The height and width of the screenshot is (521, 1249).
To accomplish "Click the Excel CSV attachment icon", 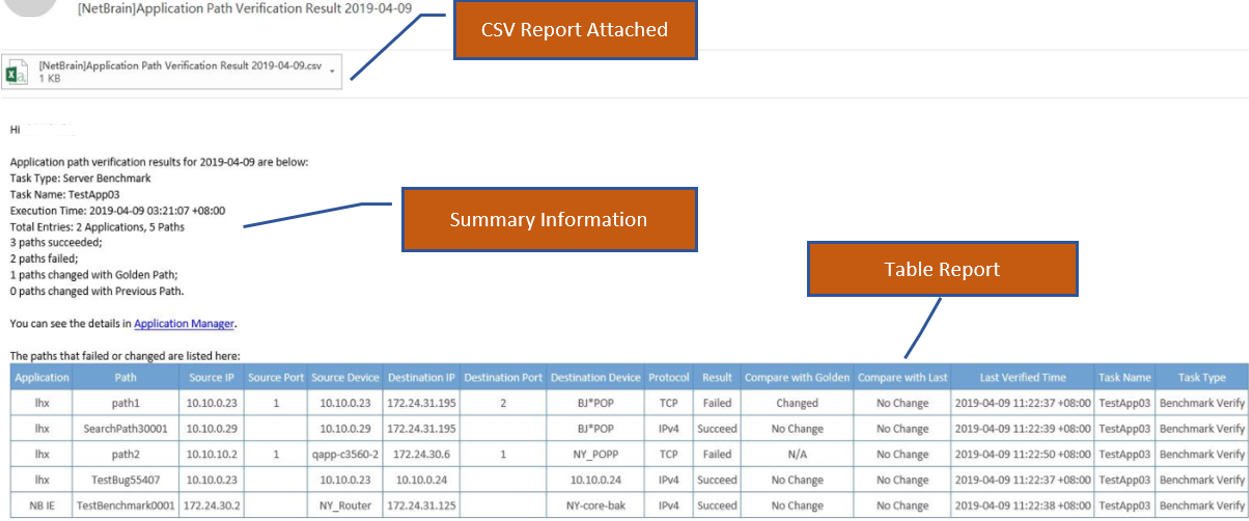I will 18,72.
